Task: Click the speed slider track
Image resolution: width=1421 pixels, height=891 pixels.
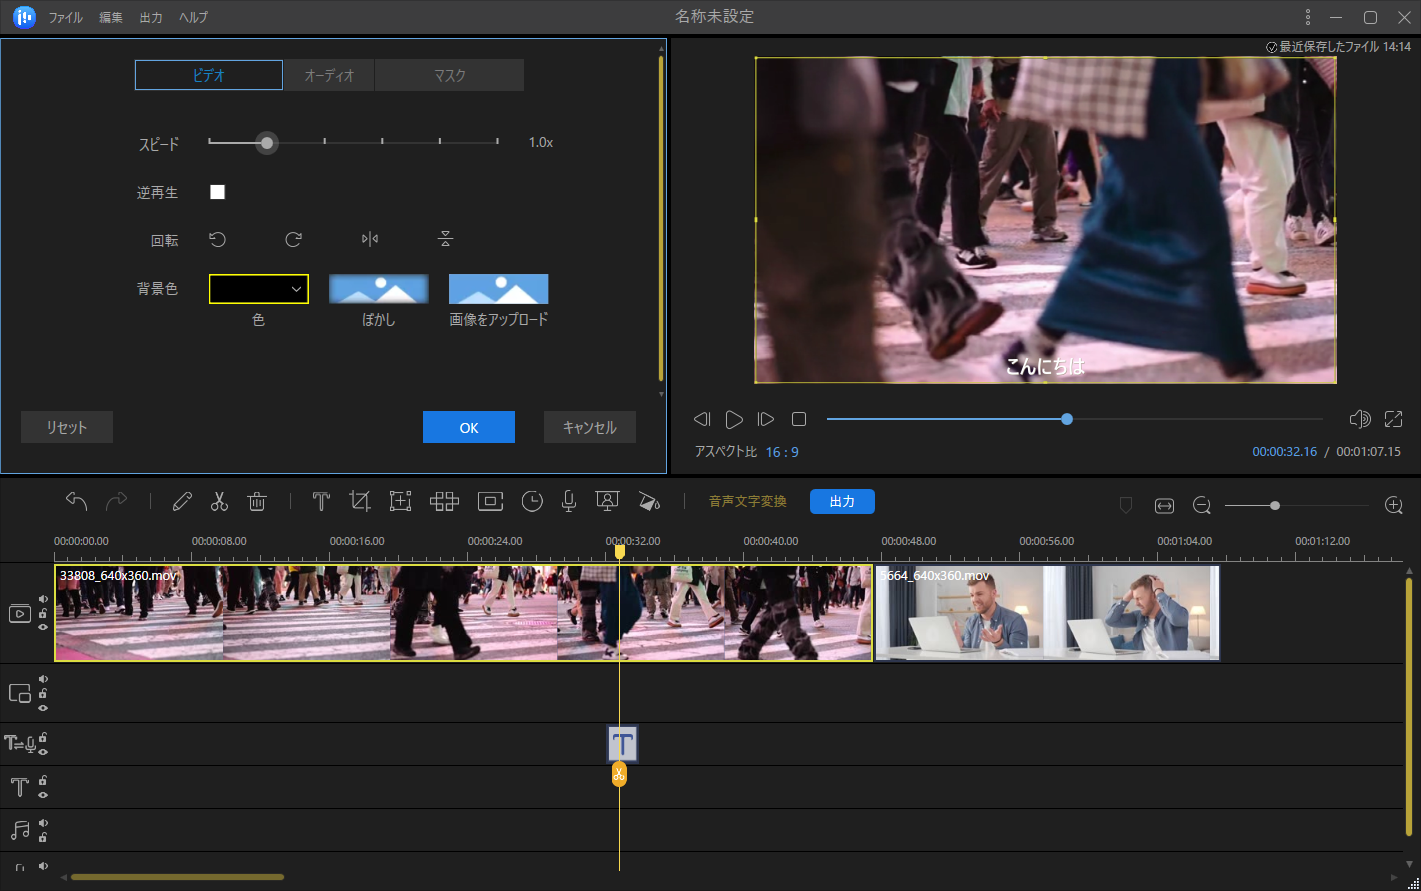Action: (x=353, y=143)
